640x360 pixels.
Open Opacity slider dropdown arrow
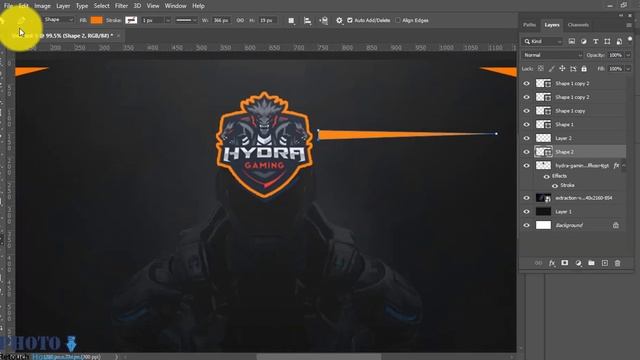click(628, 55)
